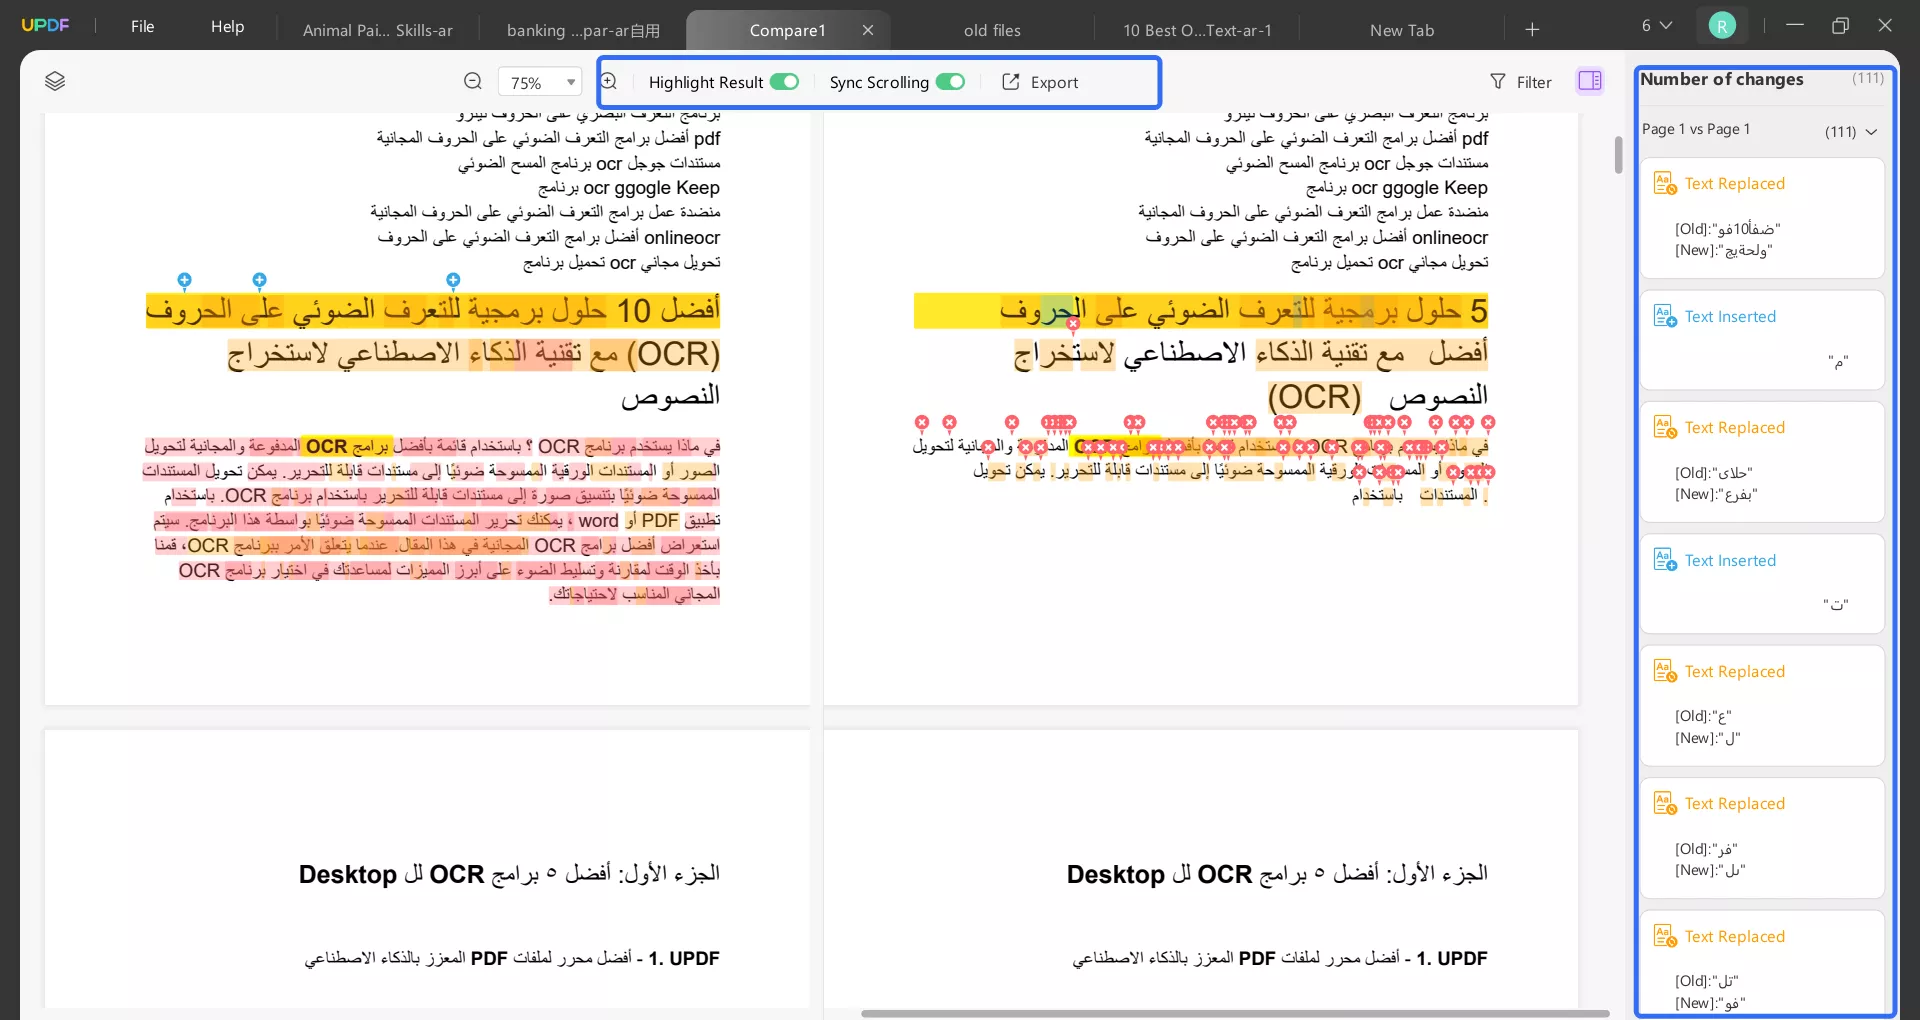
Task: Open the Help menu
Action: point(227,27)
